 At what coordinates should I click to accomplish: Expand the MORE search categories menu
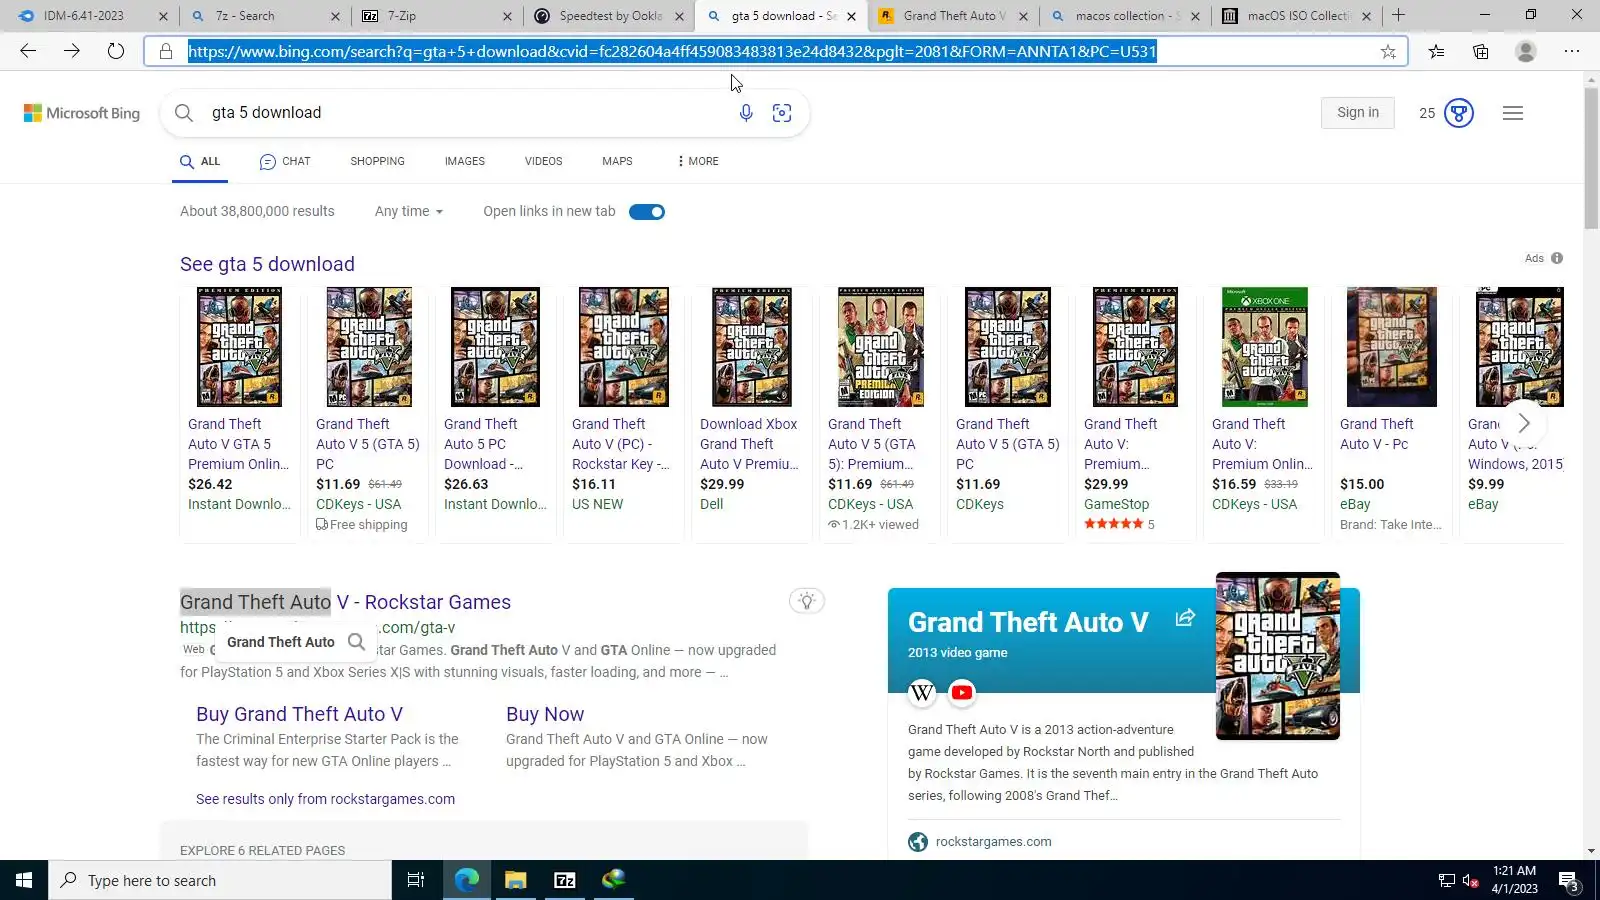click(698, 161)
